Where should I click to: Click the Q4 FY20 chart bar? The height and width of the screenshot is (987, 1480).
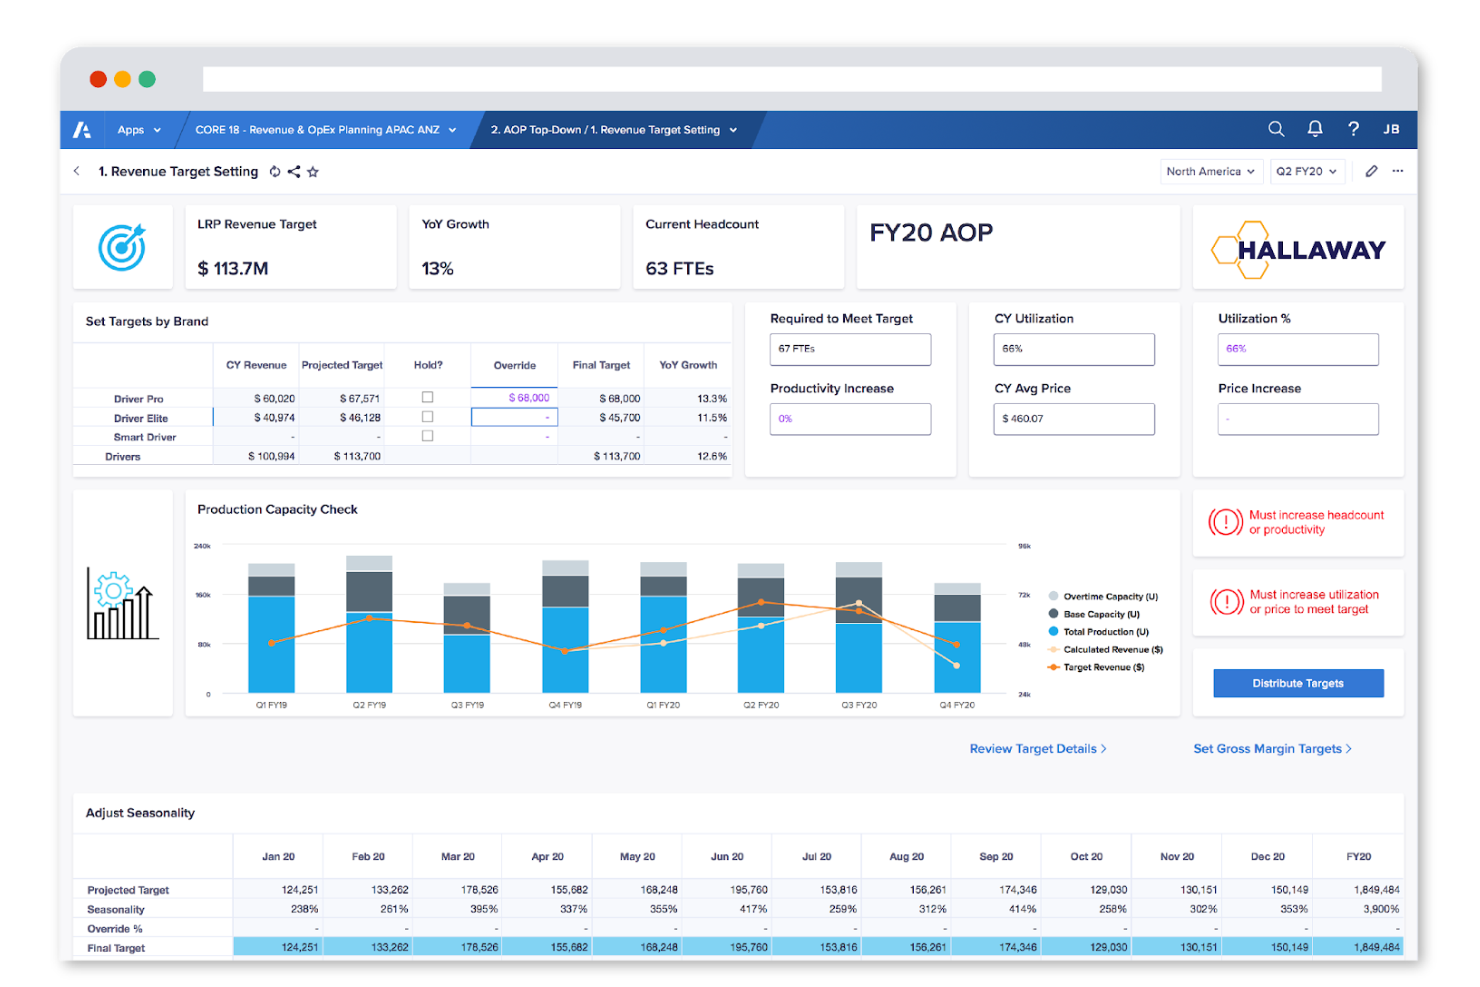pyautogui.click(x=957, y=637)
